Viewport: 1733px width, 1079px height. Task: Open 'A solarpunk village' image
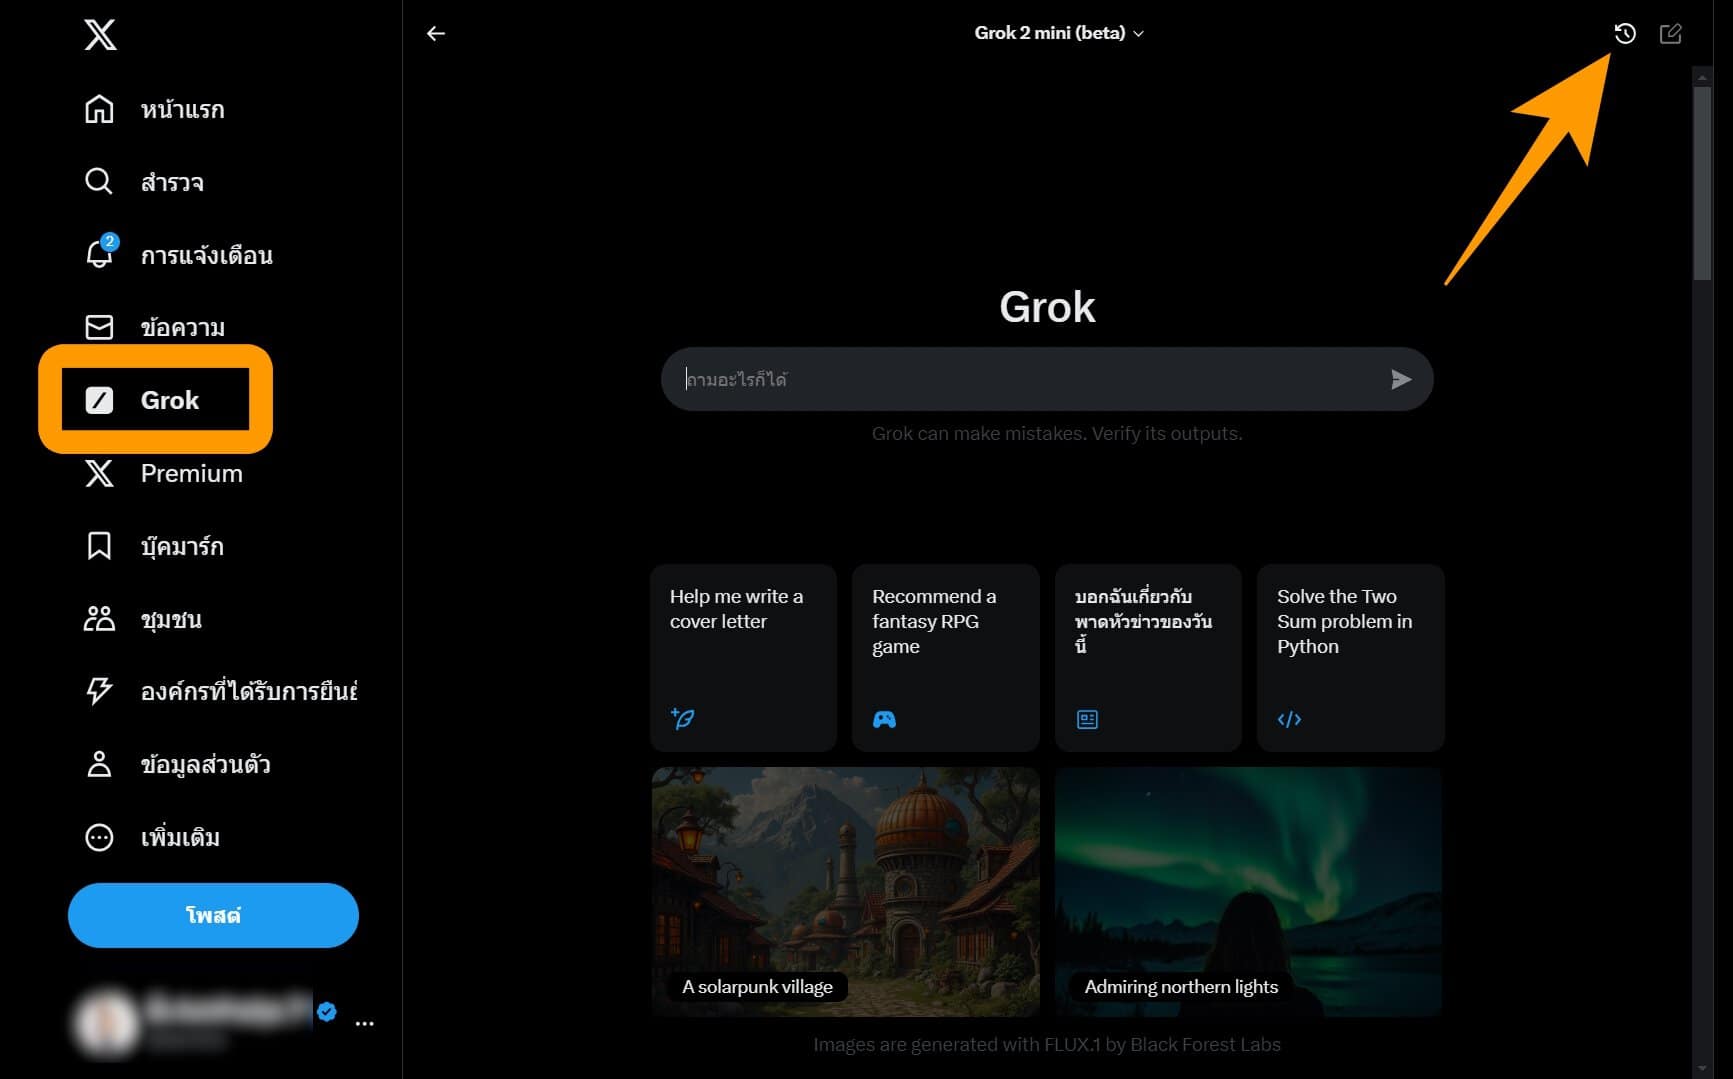845,890
